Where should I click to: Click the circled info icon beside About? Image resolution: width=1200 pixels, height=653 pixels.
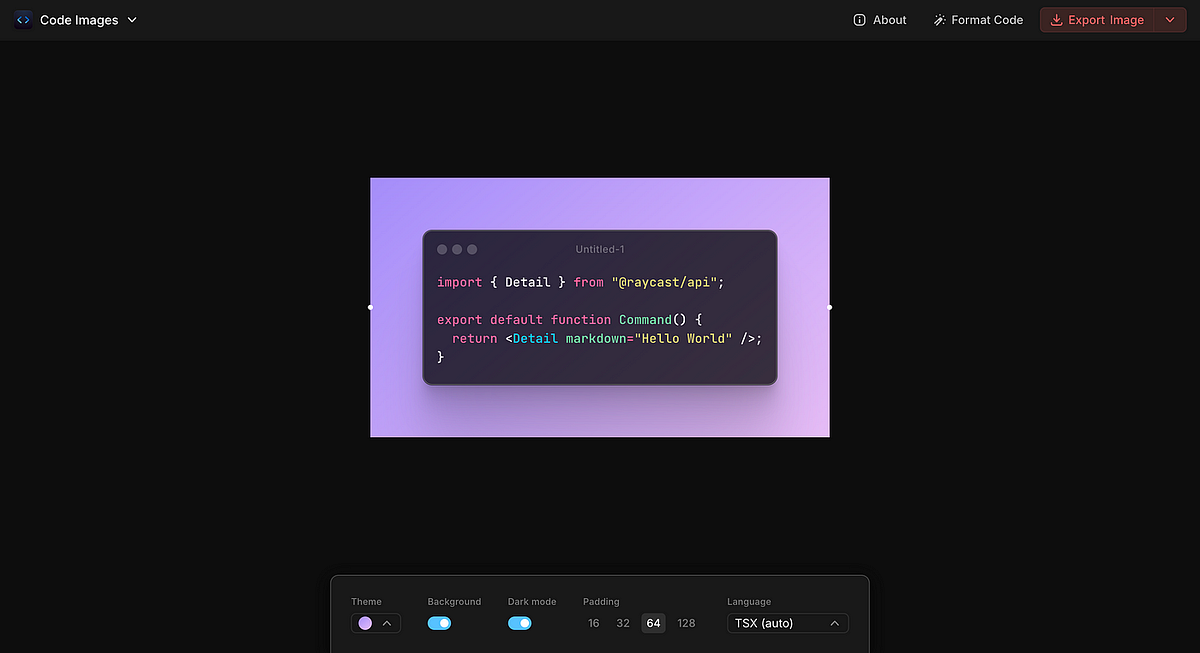(x=858, y=19)
